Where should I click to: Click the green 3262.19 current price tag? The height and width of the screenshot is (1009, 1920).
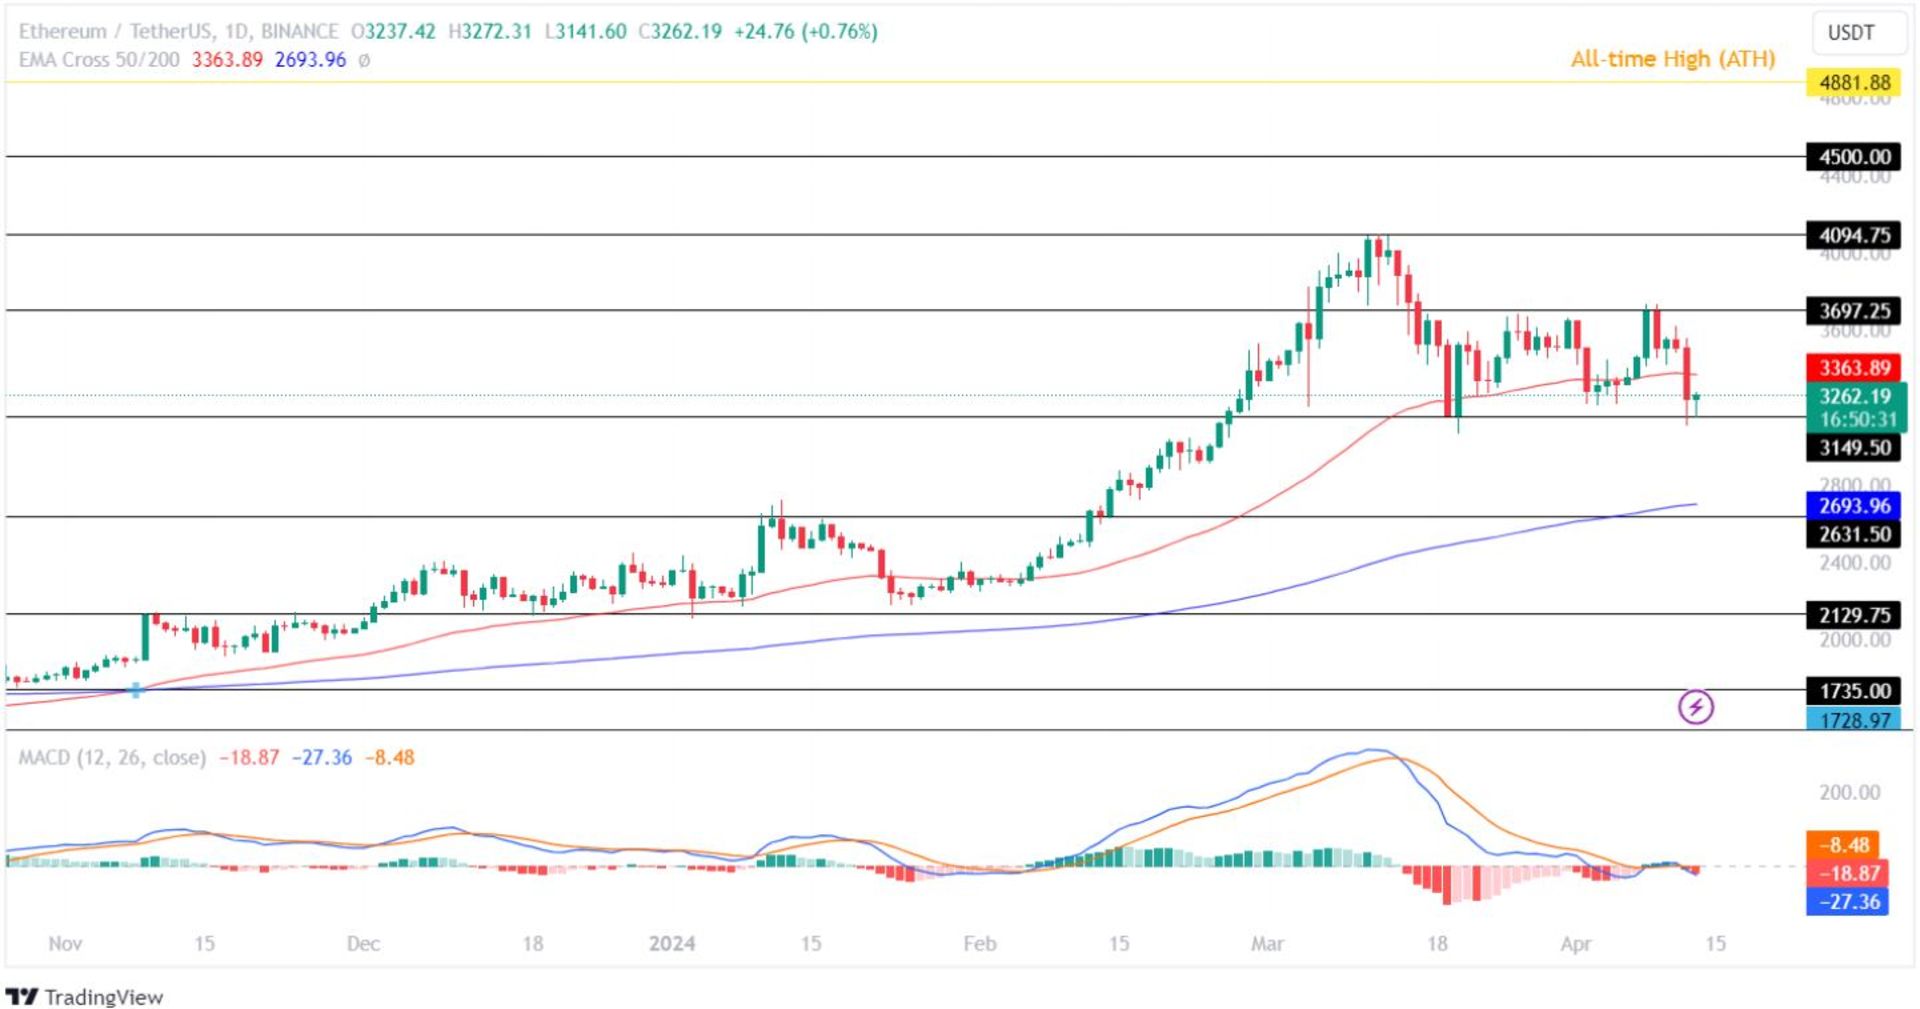1854,397
